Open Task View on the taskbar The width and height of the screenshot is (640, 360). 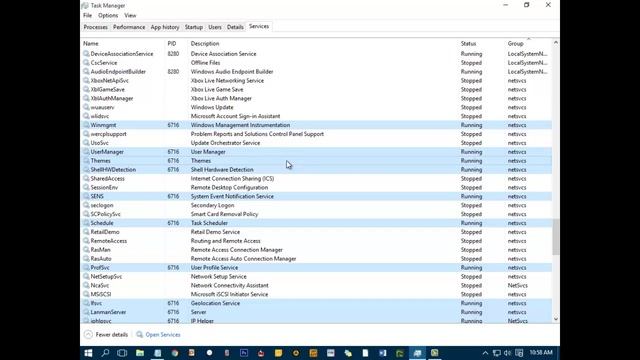122,353
